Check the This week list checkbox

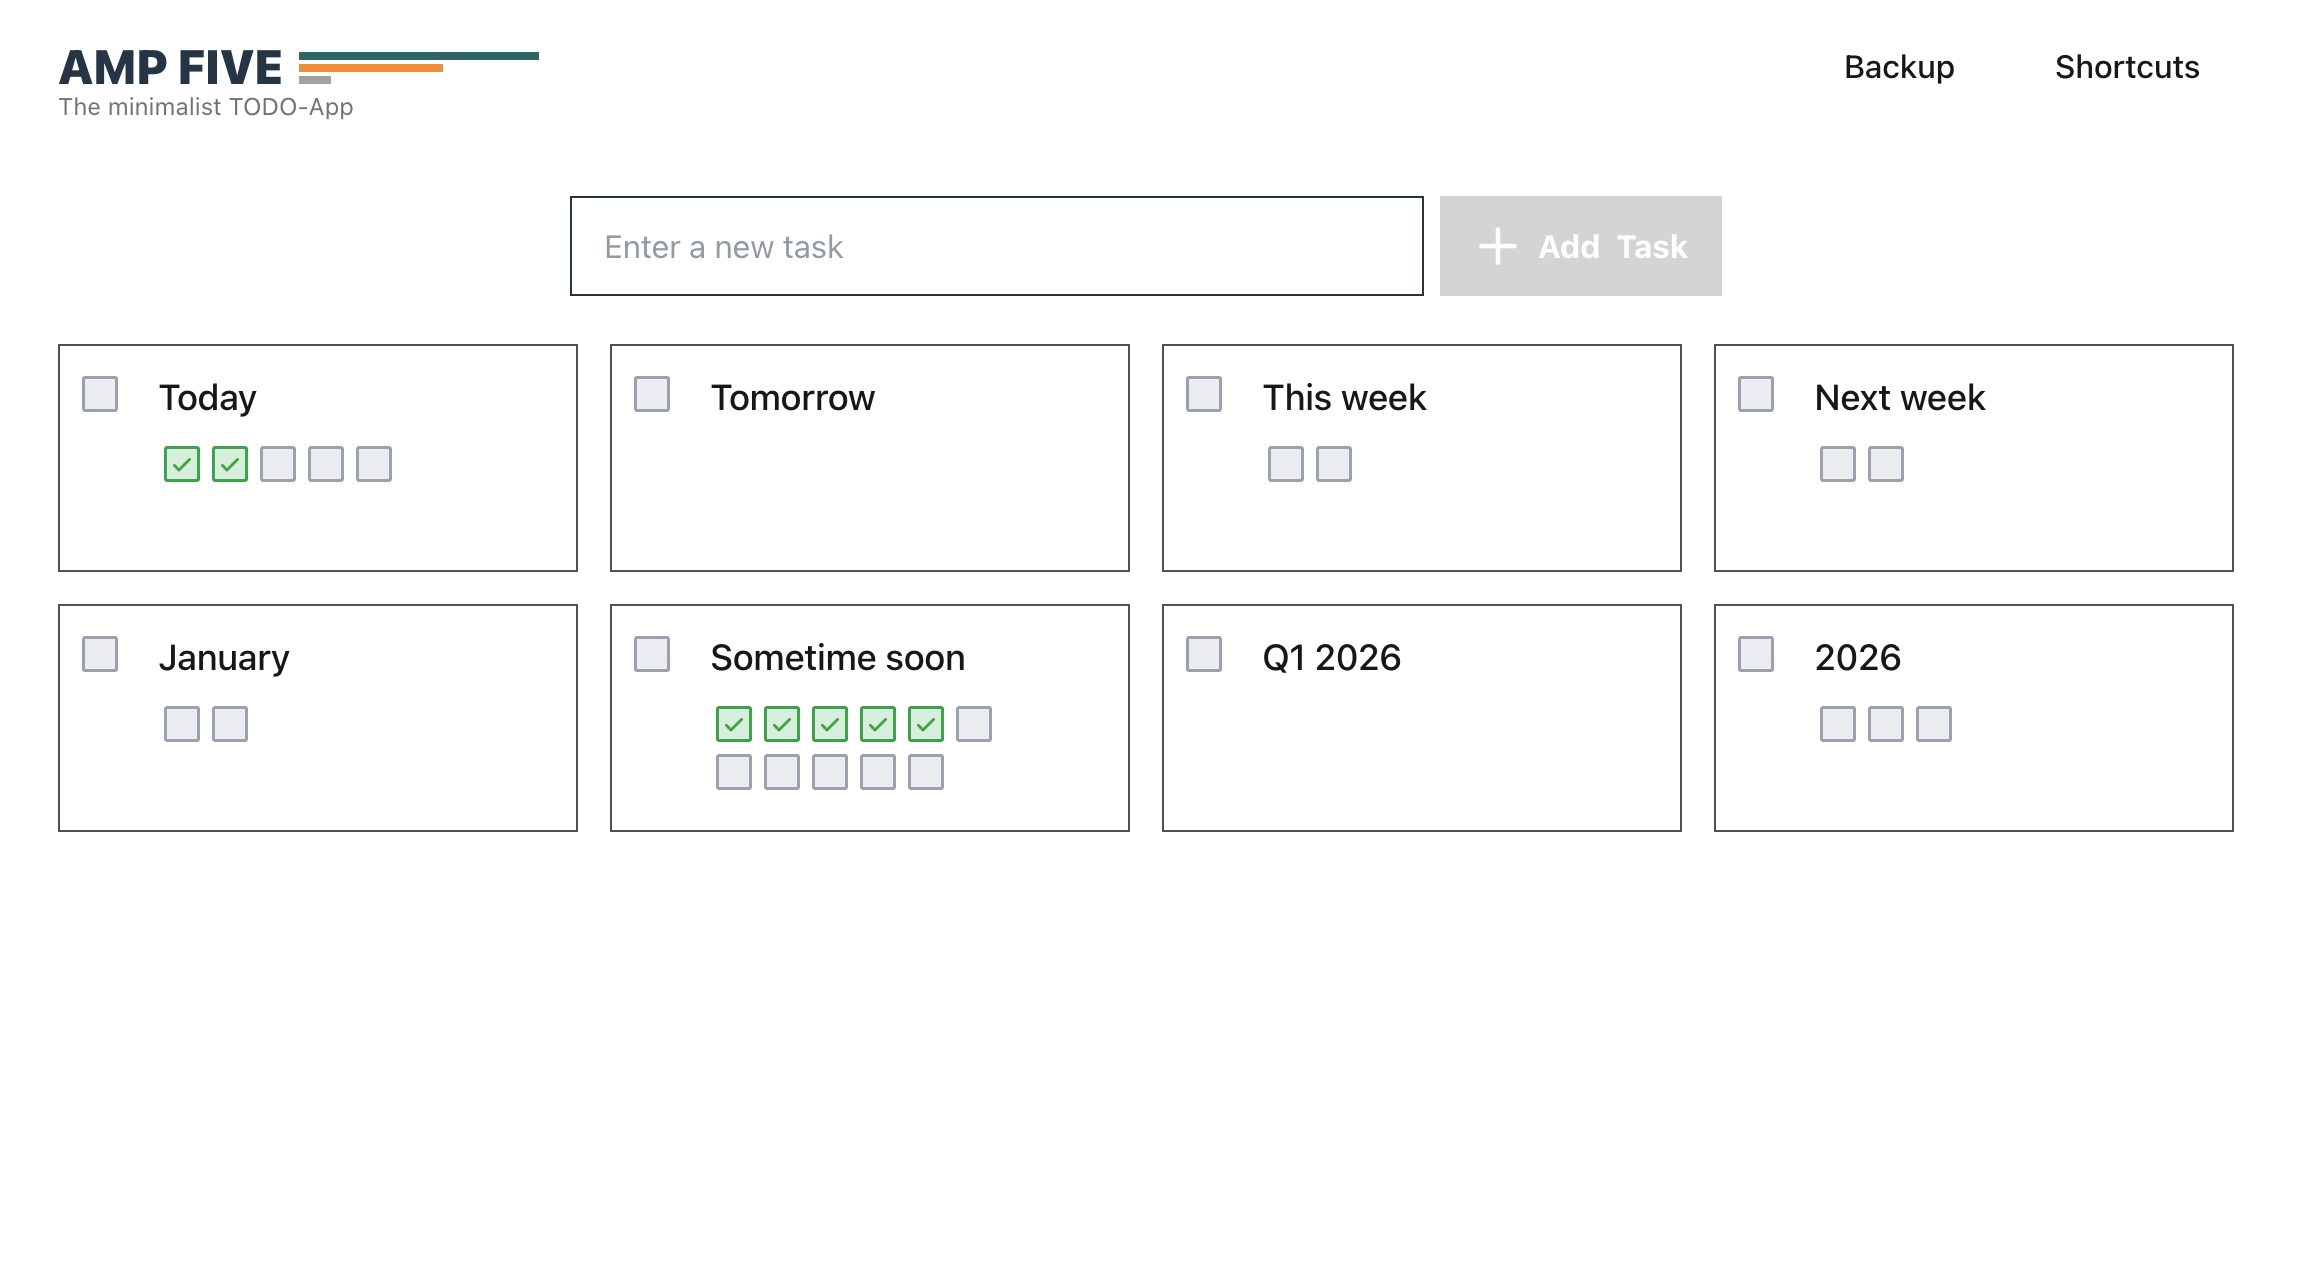pos(1204,394)
